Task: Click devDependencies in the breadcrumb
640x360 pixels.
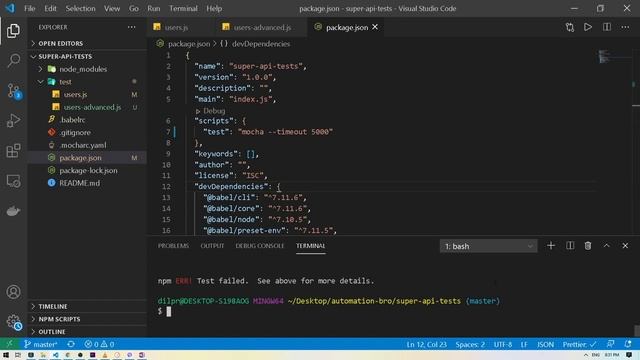Action: coord(261,44)
